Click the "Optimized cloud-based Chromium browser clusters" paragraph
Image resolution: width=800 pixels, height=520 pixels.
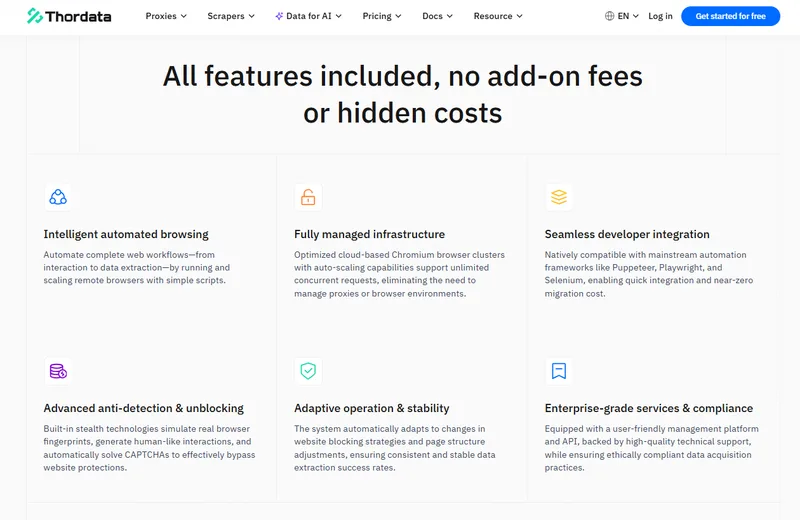click(399, 274)
